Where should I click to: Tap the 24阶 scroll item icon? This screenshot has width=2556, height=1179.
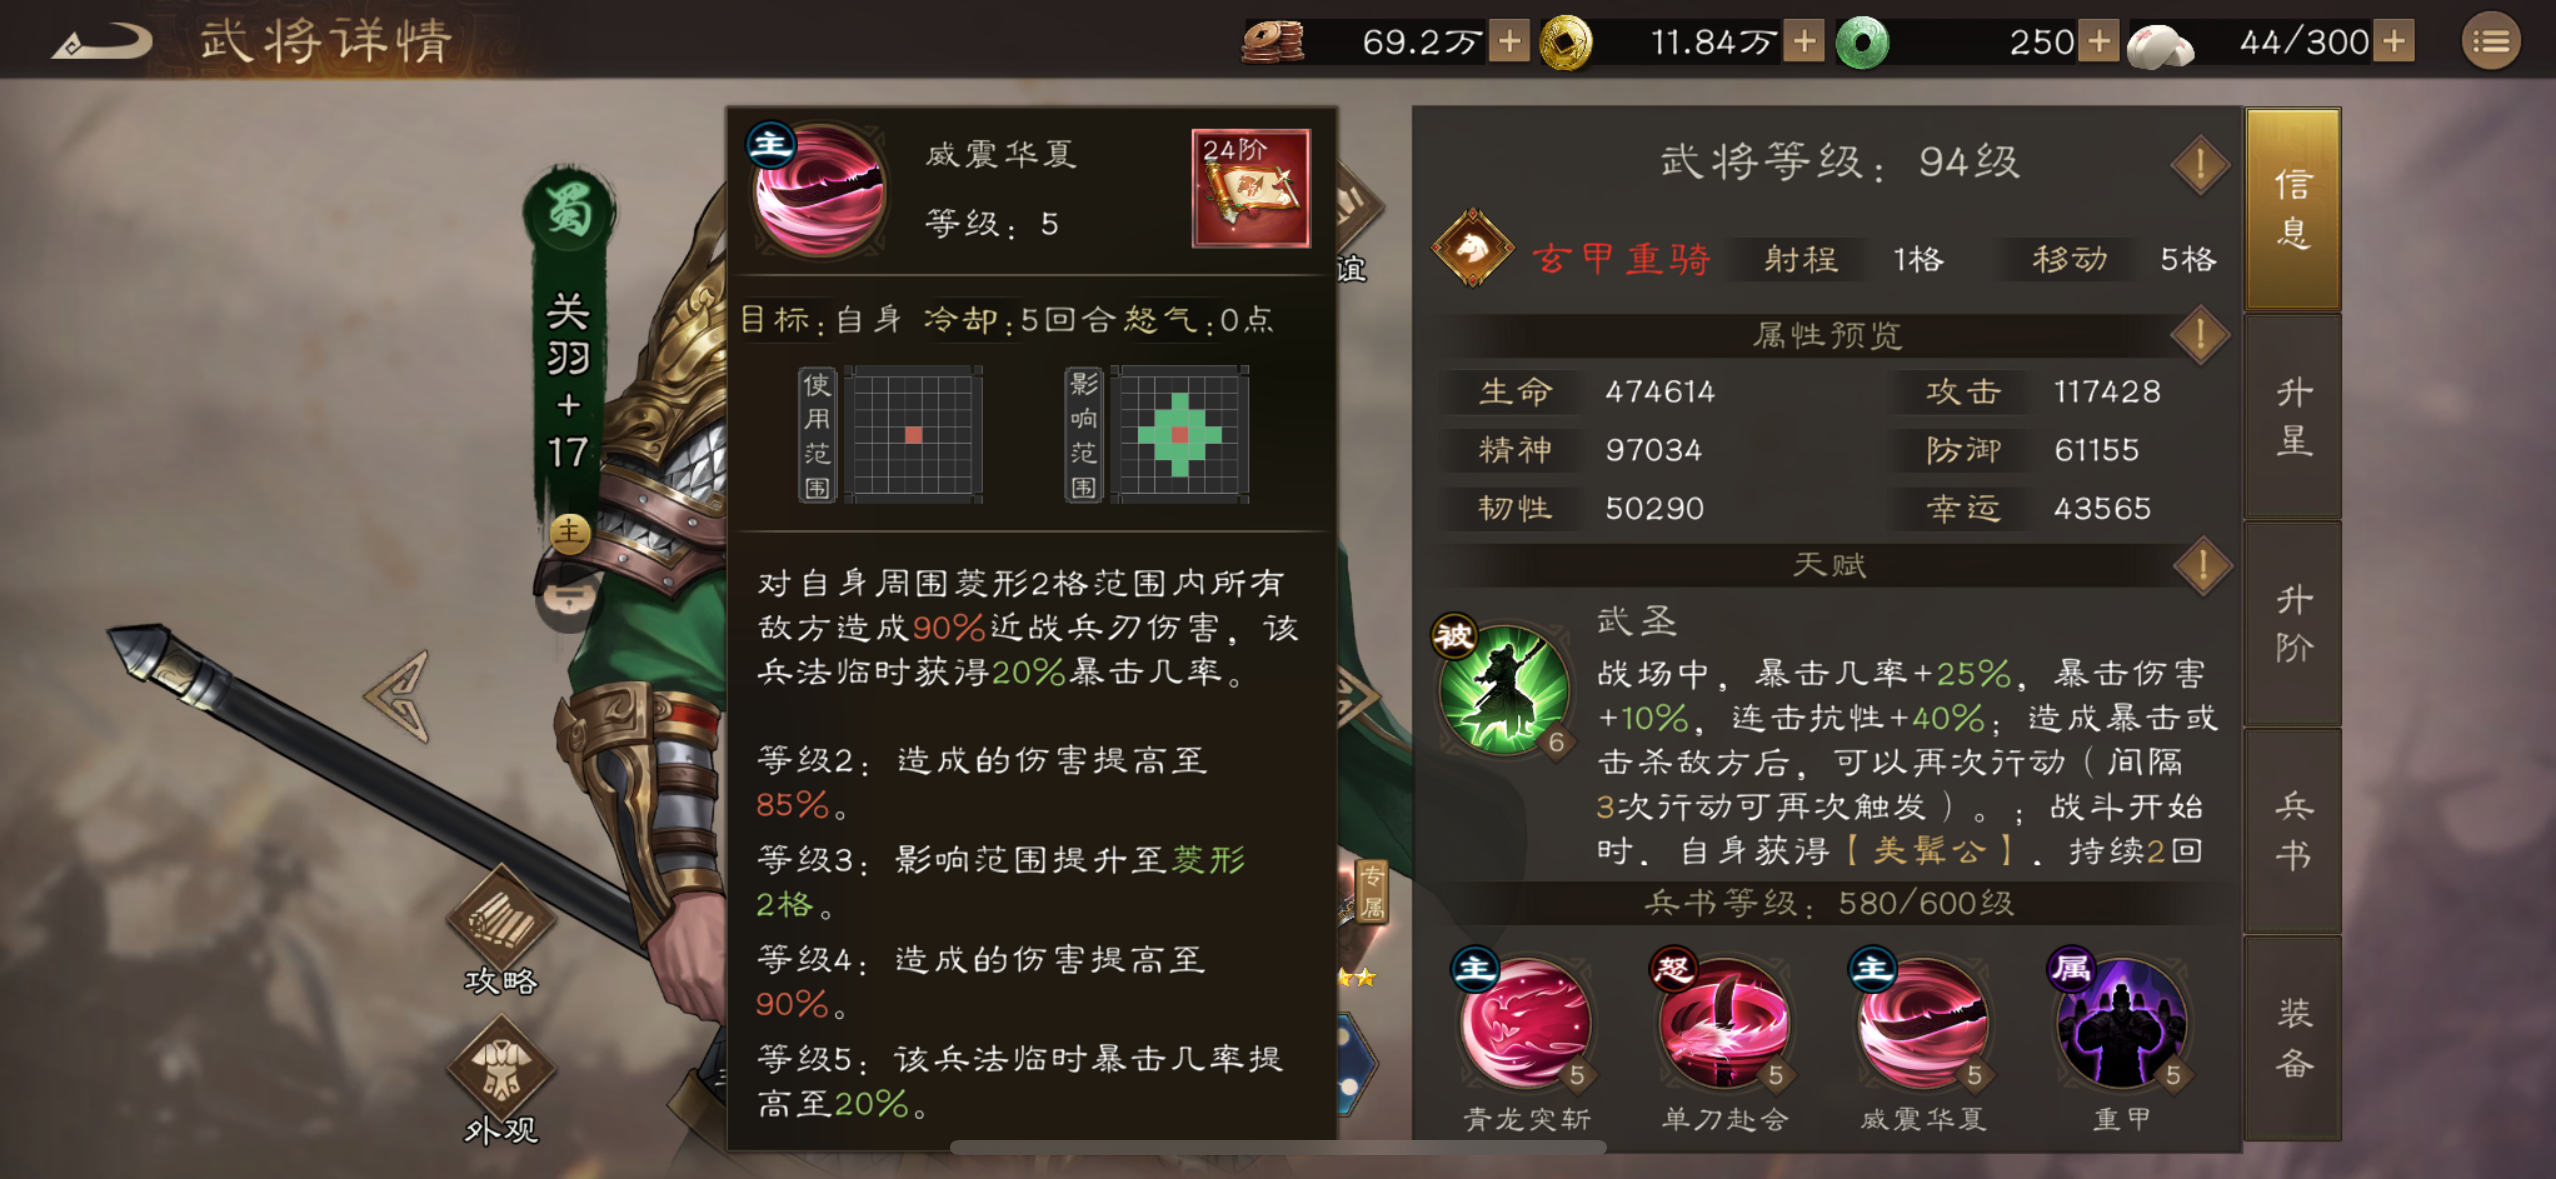tap(1250, 188)
